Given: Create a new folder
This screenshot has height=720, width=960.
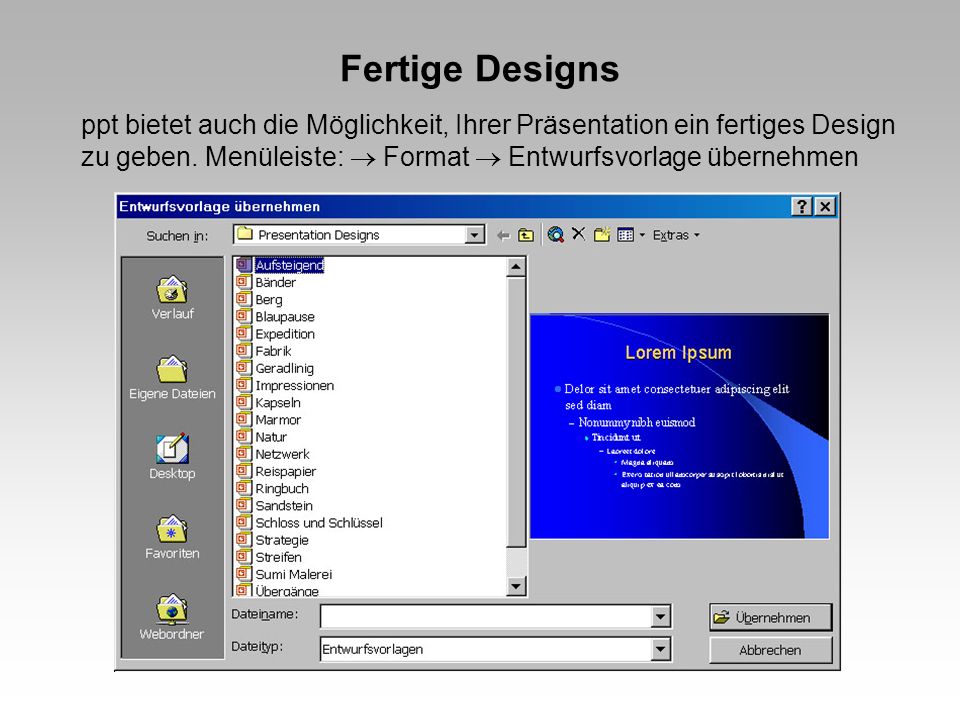Looking at the screenshot, I should click(x=602, y=234).
